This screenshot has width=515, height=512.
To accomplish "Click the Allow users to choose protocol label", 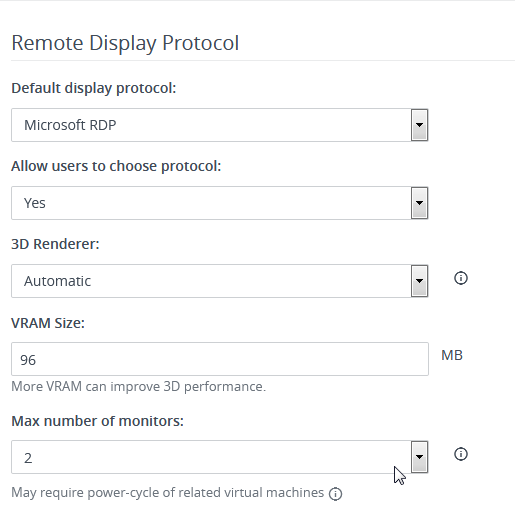I will pos(116,166).
